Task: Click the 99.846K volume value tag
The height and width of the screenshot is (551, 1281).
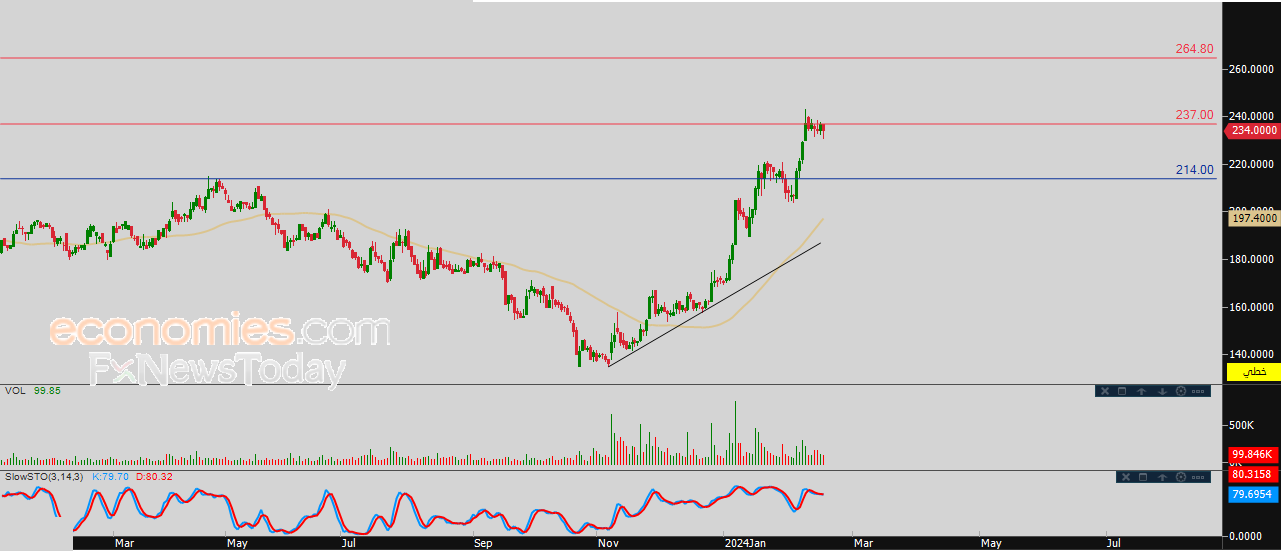Action: click(x=1251, y=454)
